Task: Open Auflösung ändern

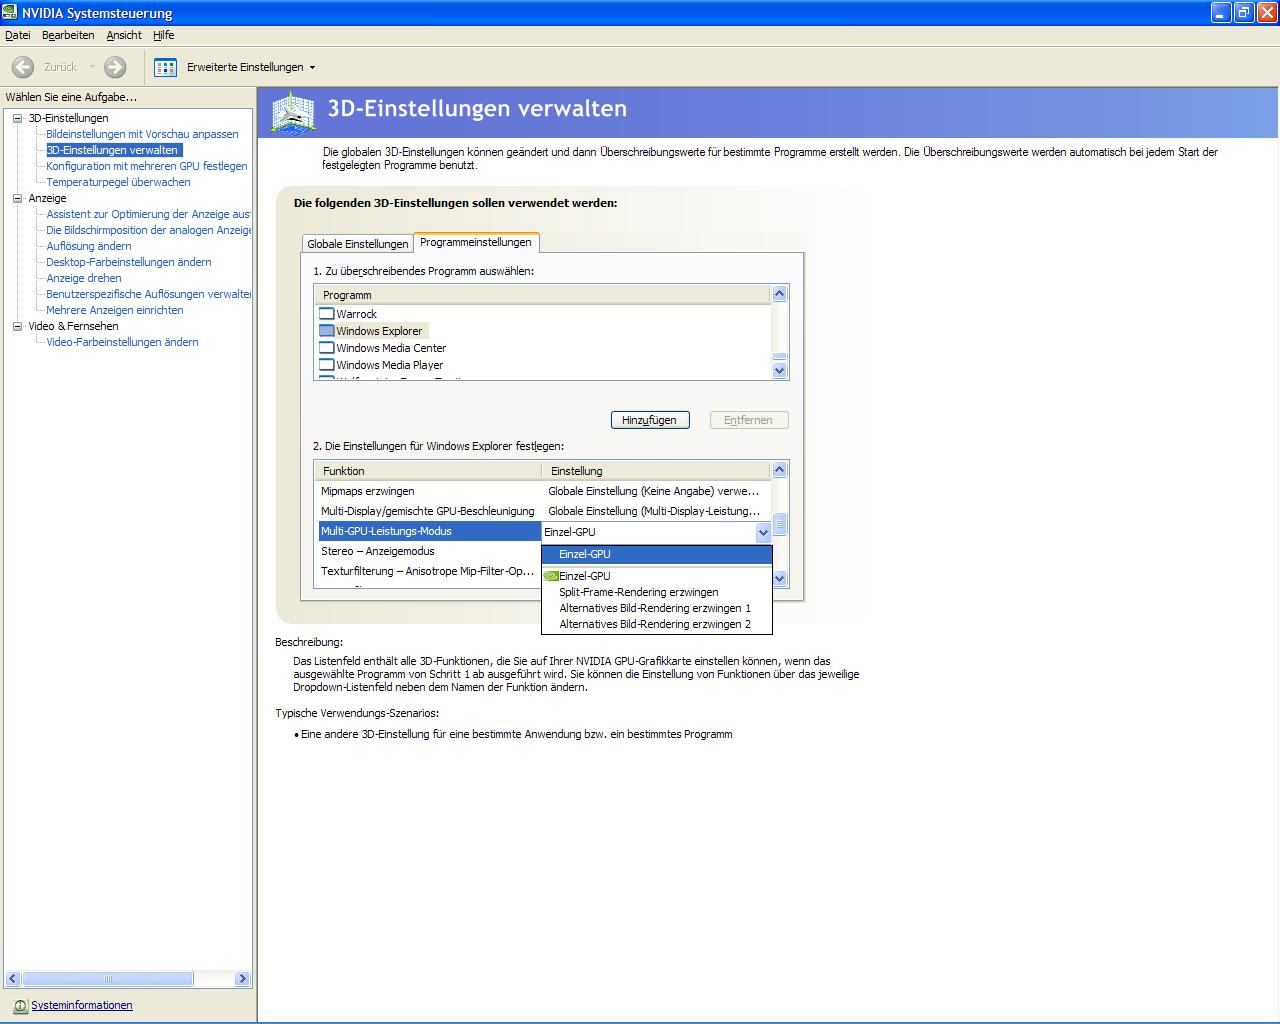Action: tap(89, 246)
